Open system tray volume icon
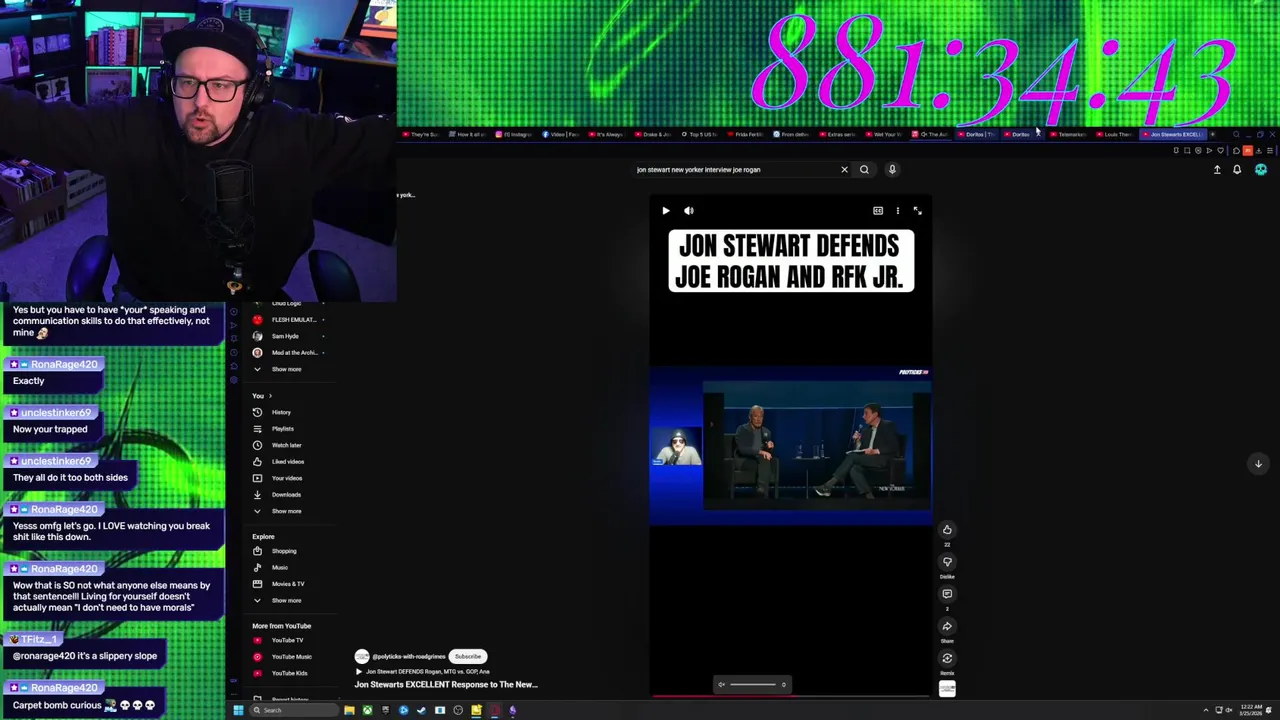The width and height of the screenshot is (1280, 720). tap(1229, 711)
